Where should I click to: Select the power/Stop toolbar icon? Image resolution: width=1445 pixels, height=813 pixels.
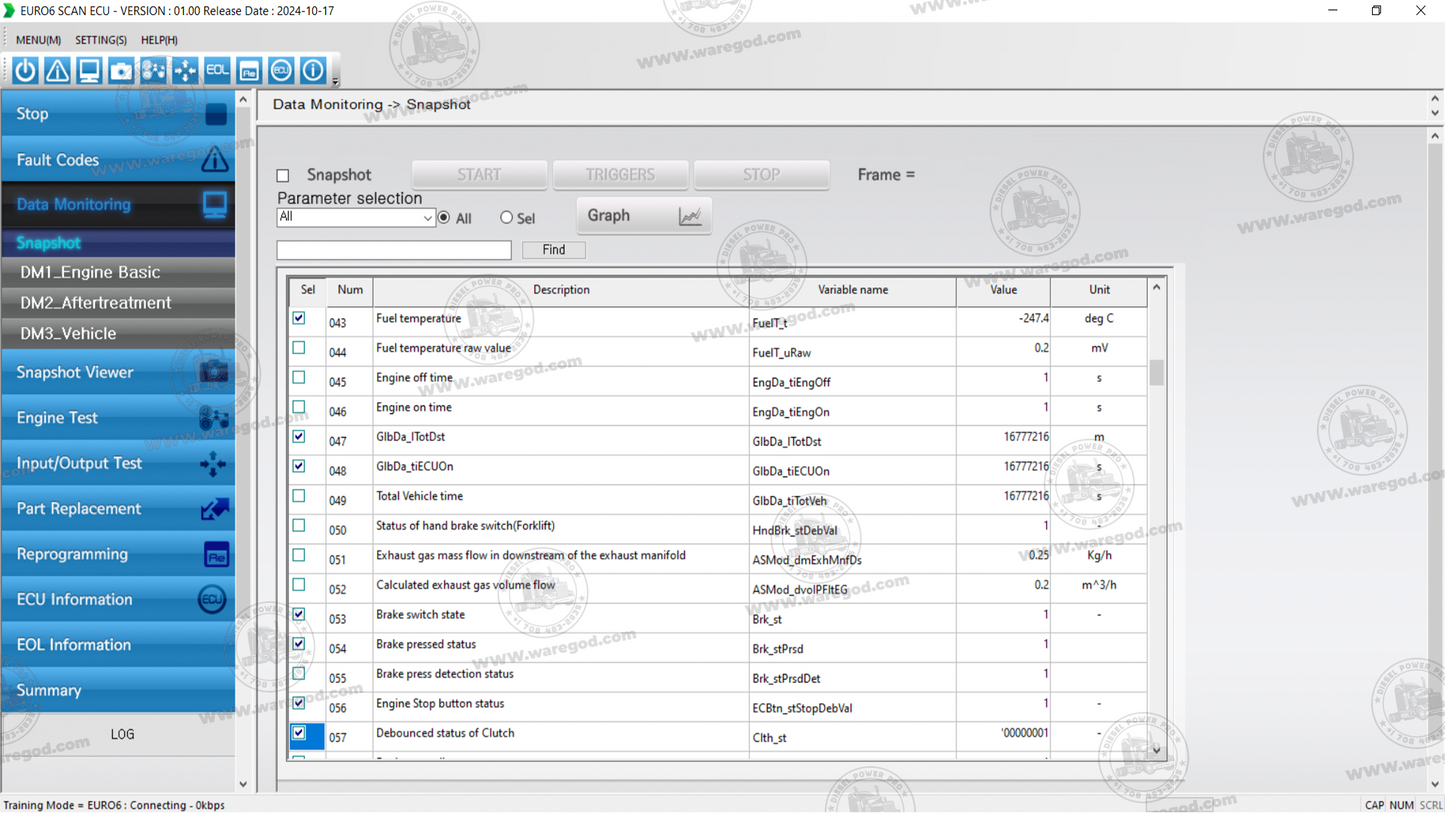tap(25, 70)
